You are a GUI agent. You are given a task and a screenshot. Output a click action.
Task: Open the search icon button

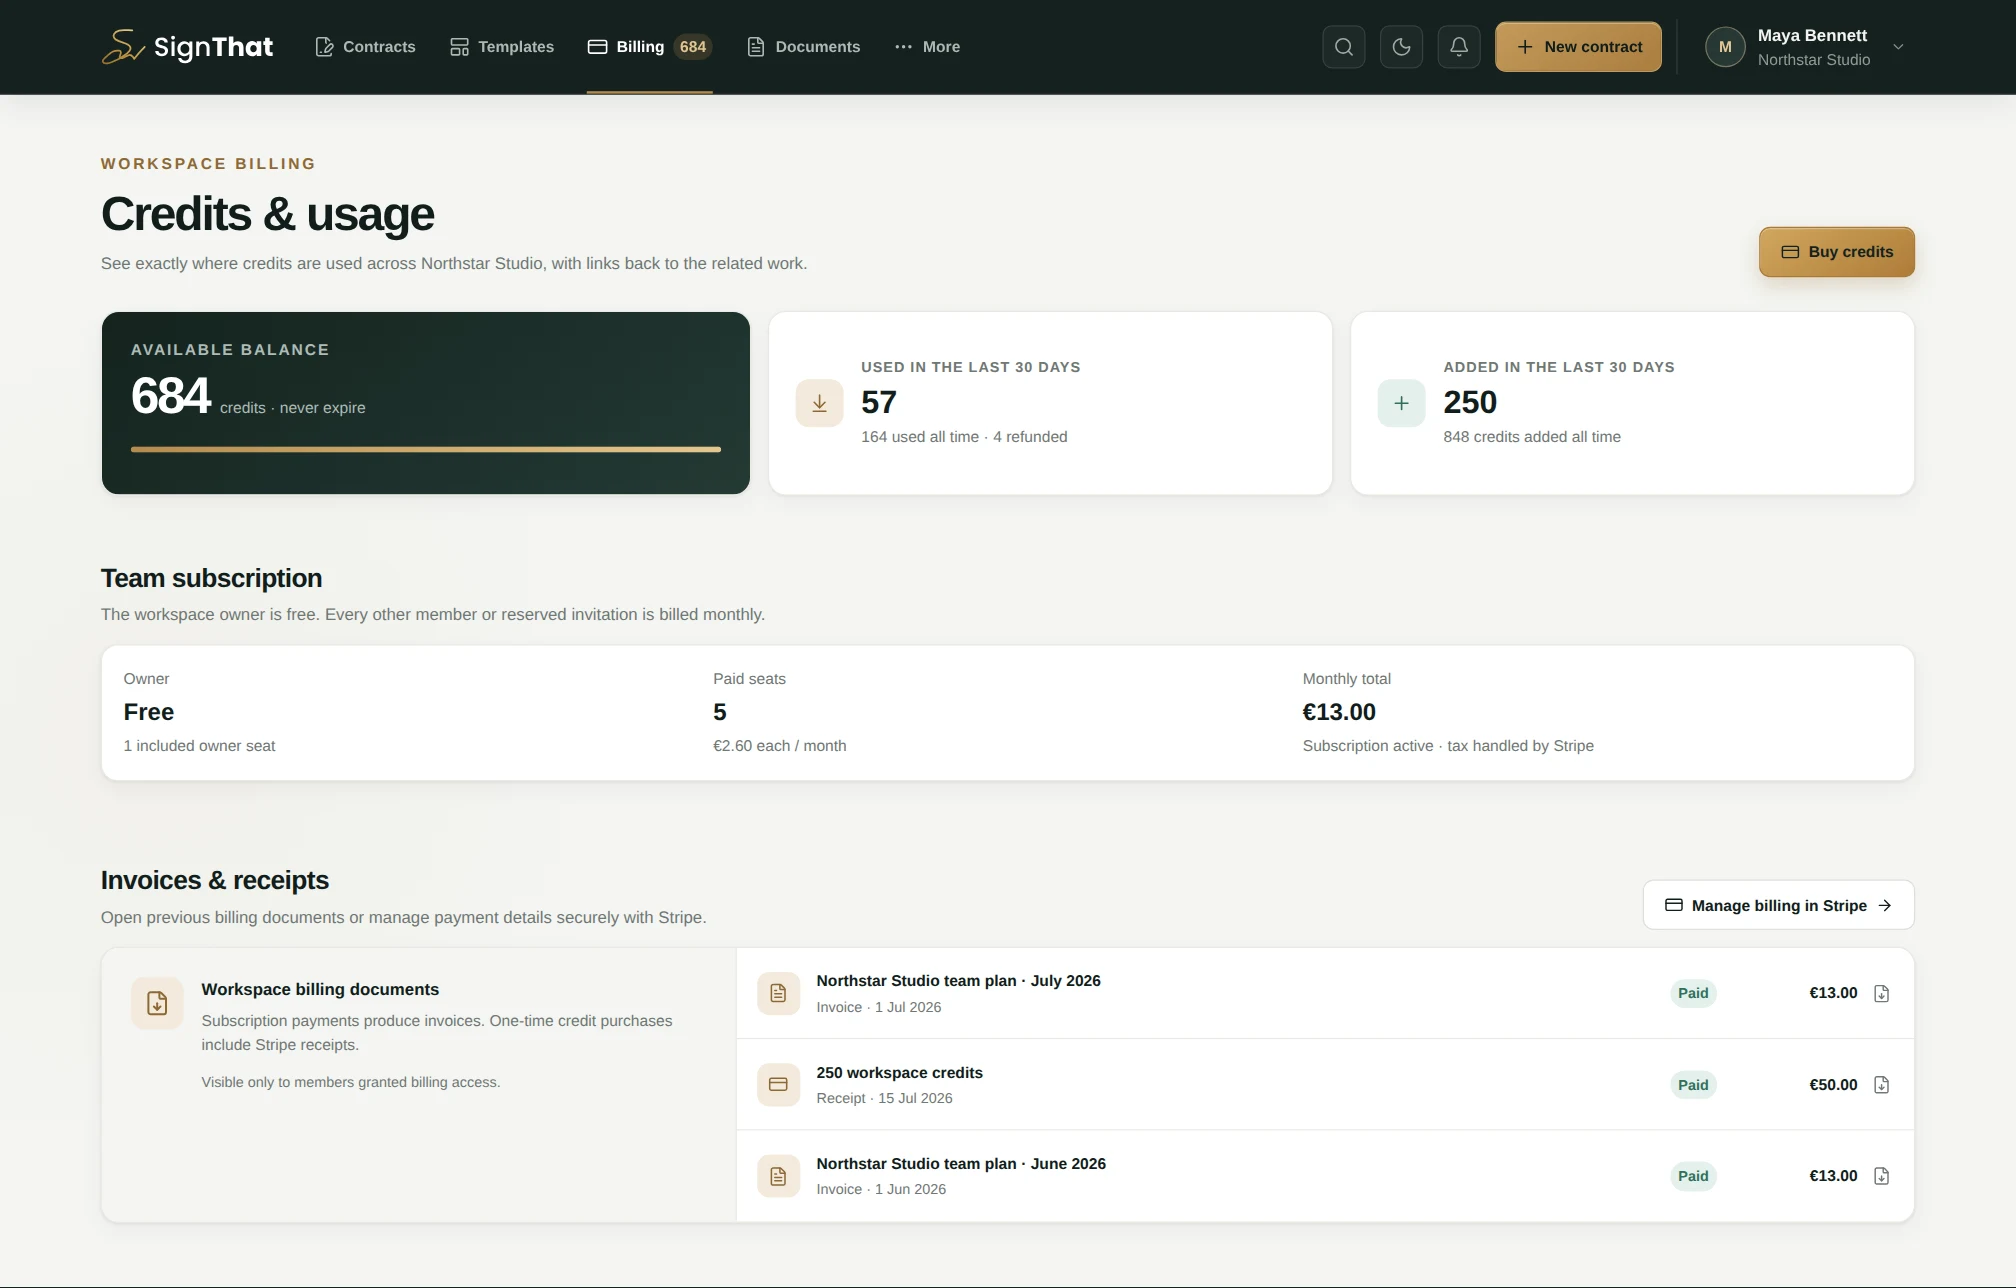[1343, 47]
